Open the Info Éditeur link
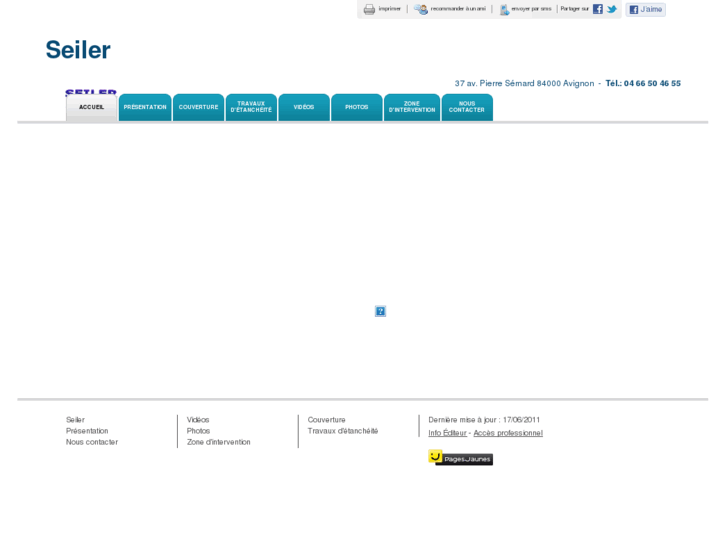Image resolution: width=727 pixels, height=545 pixels. [447, 433]
